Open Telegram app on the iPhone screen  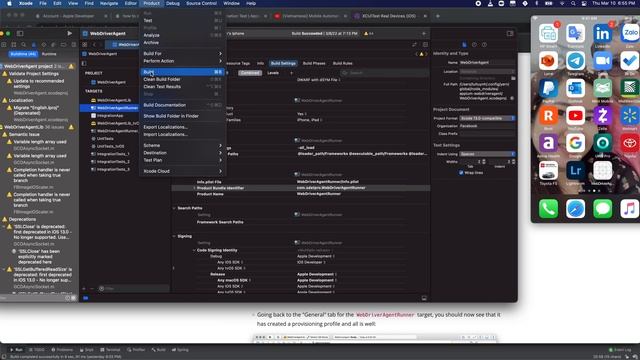576,61
